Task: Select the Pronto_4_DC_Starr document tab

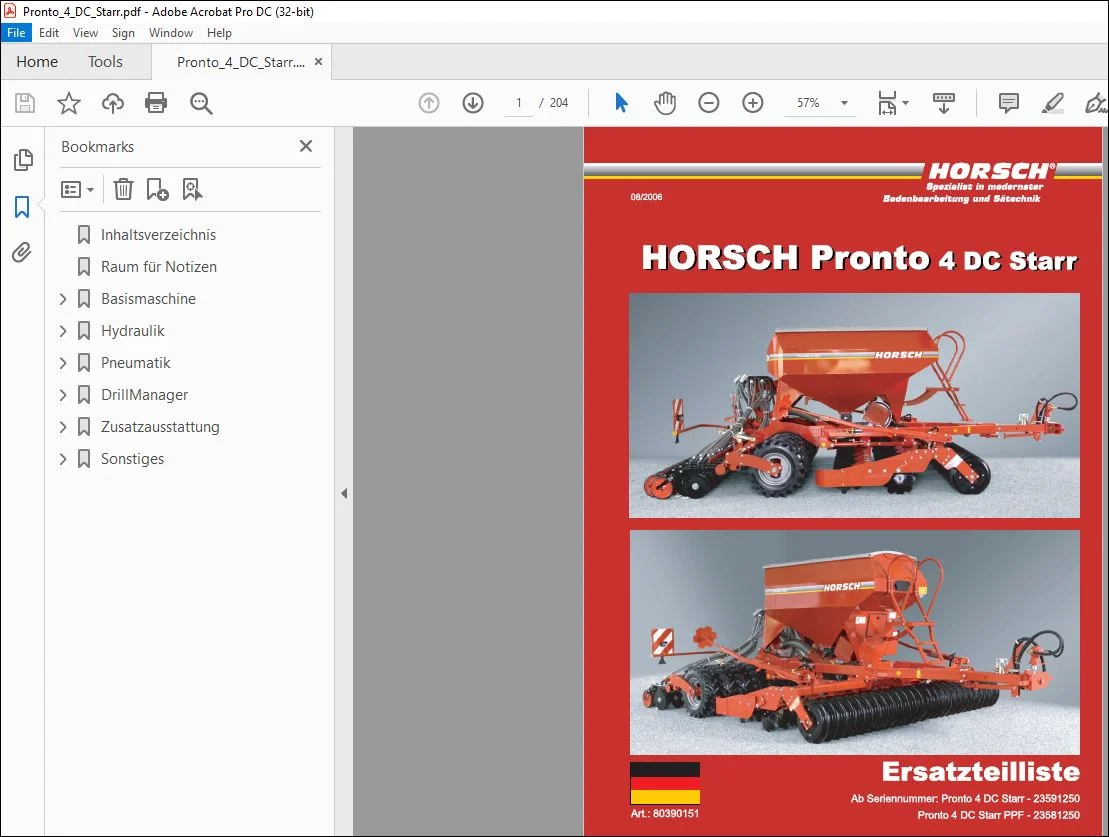Action: (x=240, y=62)
